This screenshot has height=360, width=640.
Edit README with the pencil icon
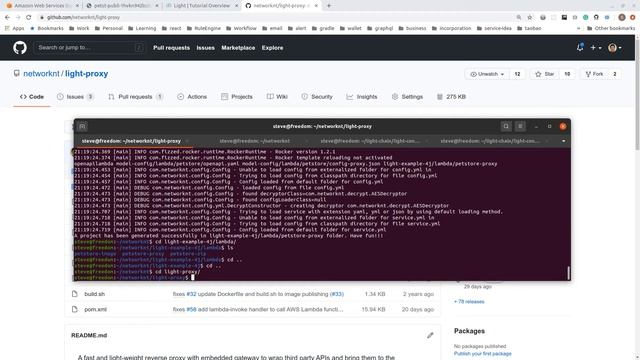coord(430,336)
